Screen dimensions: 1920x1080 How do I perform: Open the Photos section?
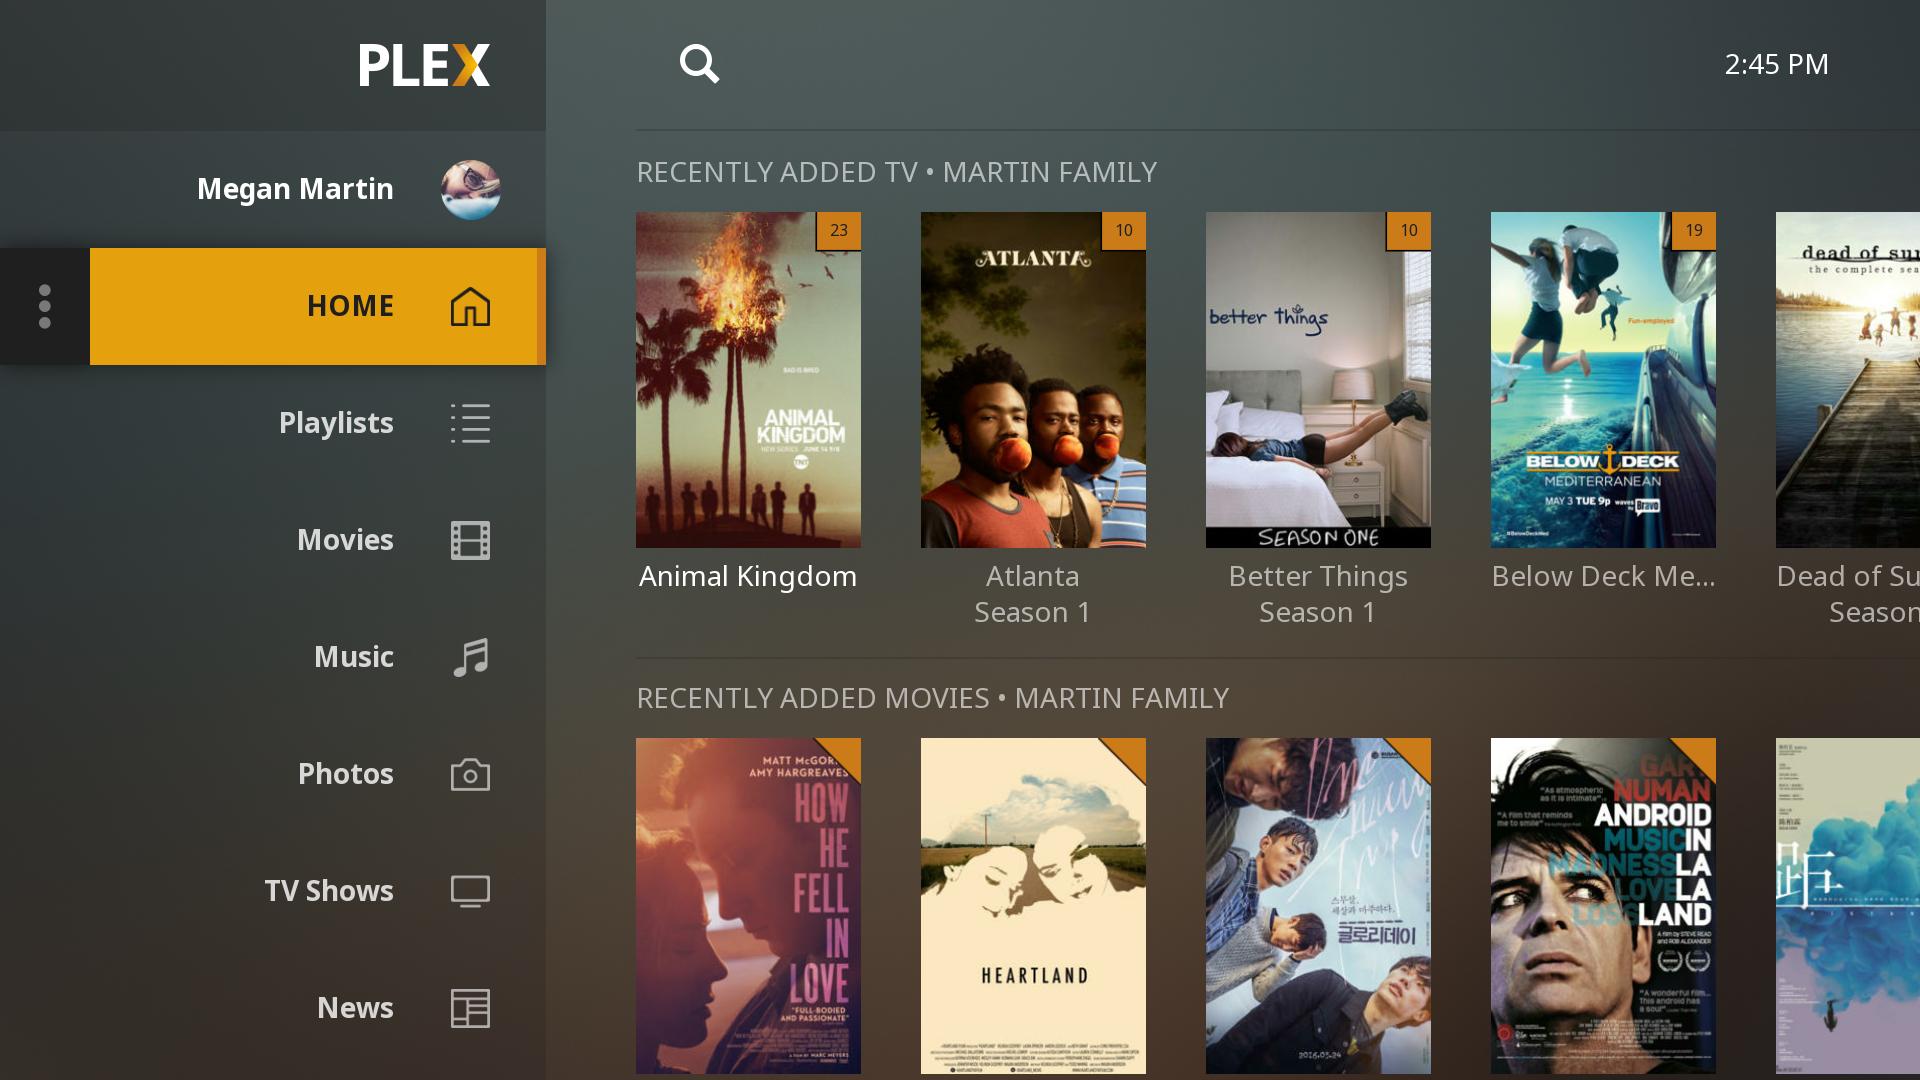pos(344,773)
